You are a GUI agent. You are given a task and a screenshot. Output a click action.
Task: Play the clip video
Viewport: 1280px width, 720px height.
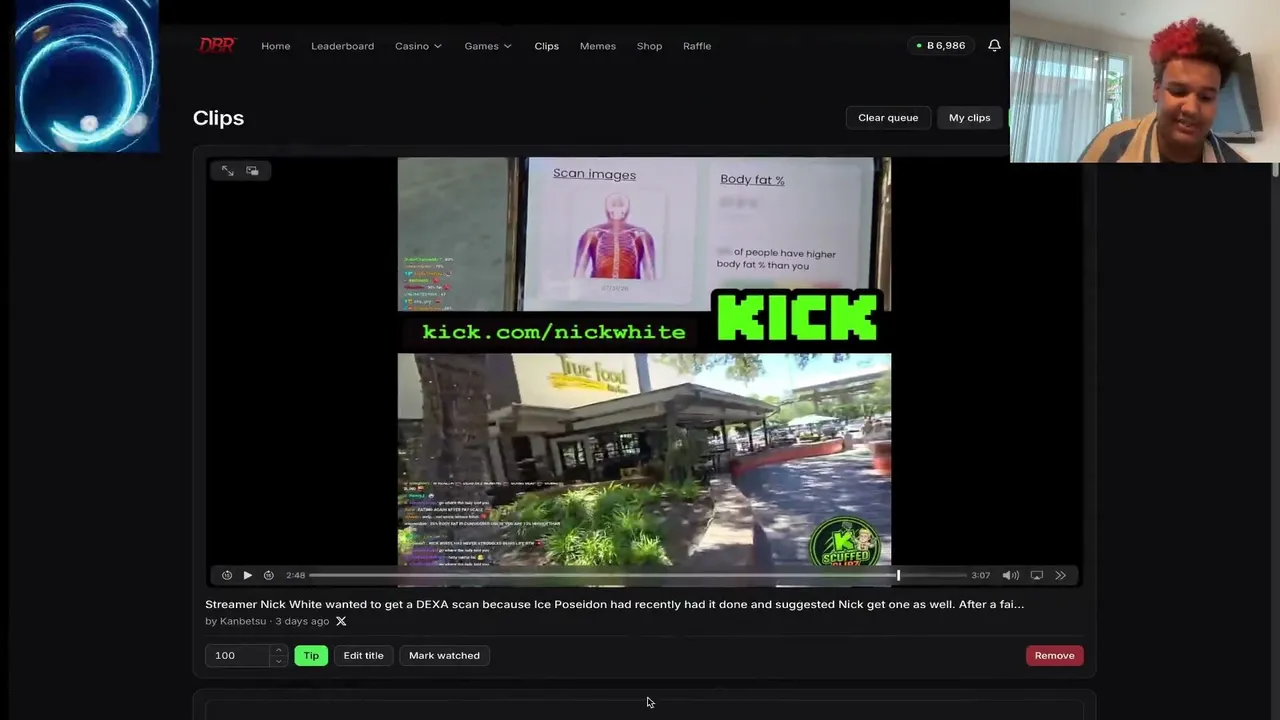tap(248, 575)
